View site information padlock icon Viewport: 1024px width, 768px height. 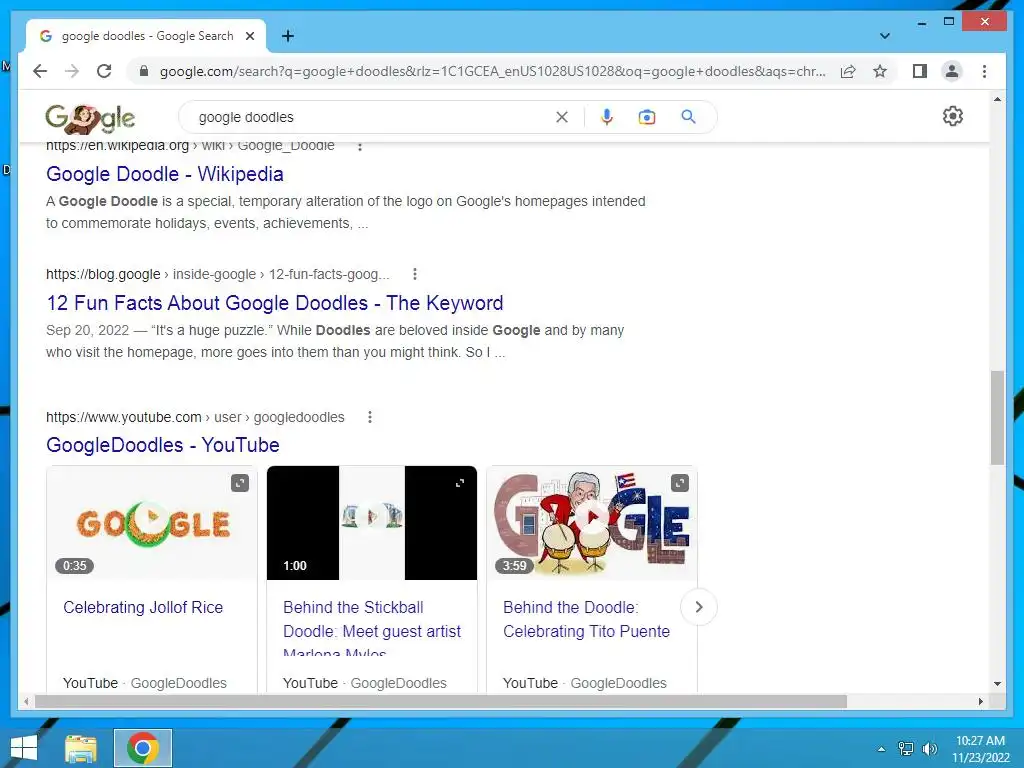(144, 71)
